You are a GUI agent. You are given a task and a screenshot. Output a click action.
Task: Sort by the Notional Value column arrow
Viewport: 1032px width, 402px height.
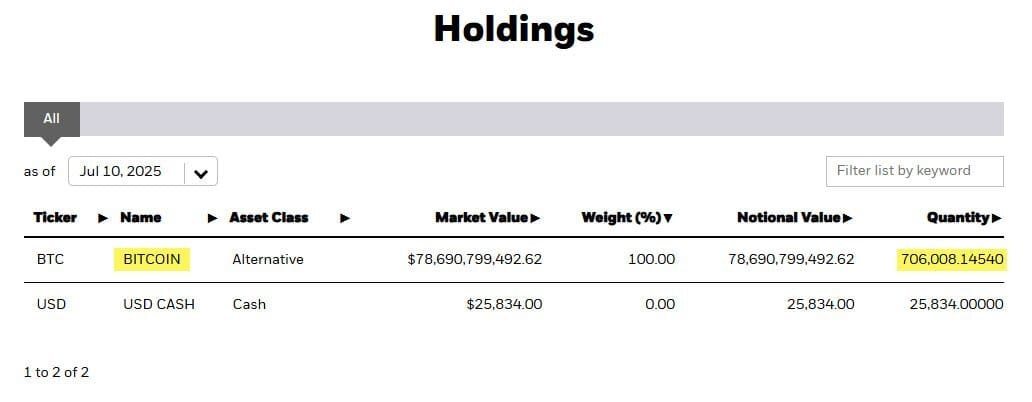[848, 218]
